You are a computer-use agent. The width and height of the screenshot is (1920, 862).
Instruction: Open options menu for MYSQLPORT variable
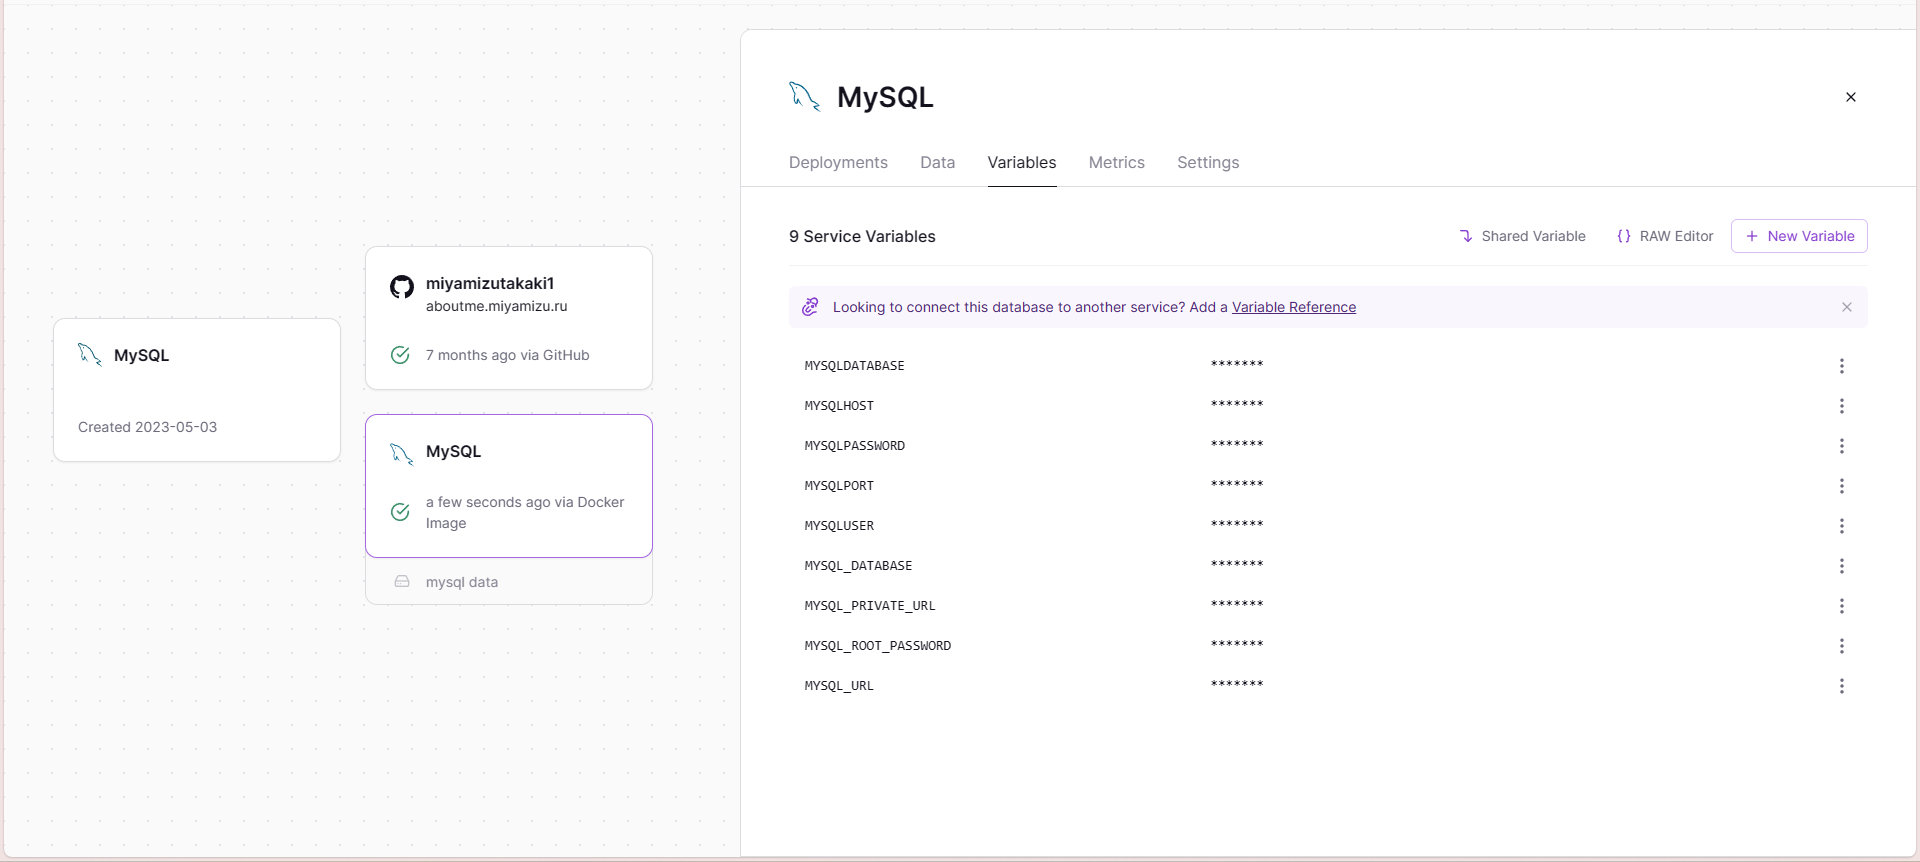pyautogui.click(x=1841, y=486)
